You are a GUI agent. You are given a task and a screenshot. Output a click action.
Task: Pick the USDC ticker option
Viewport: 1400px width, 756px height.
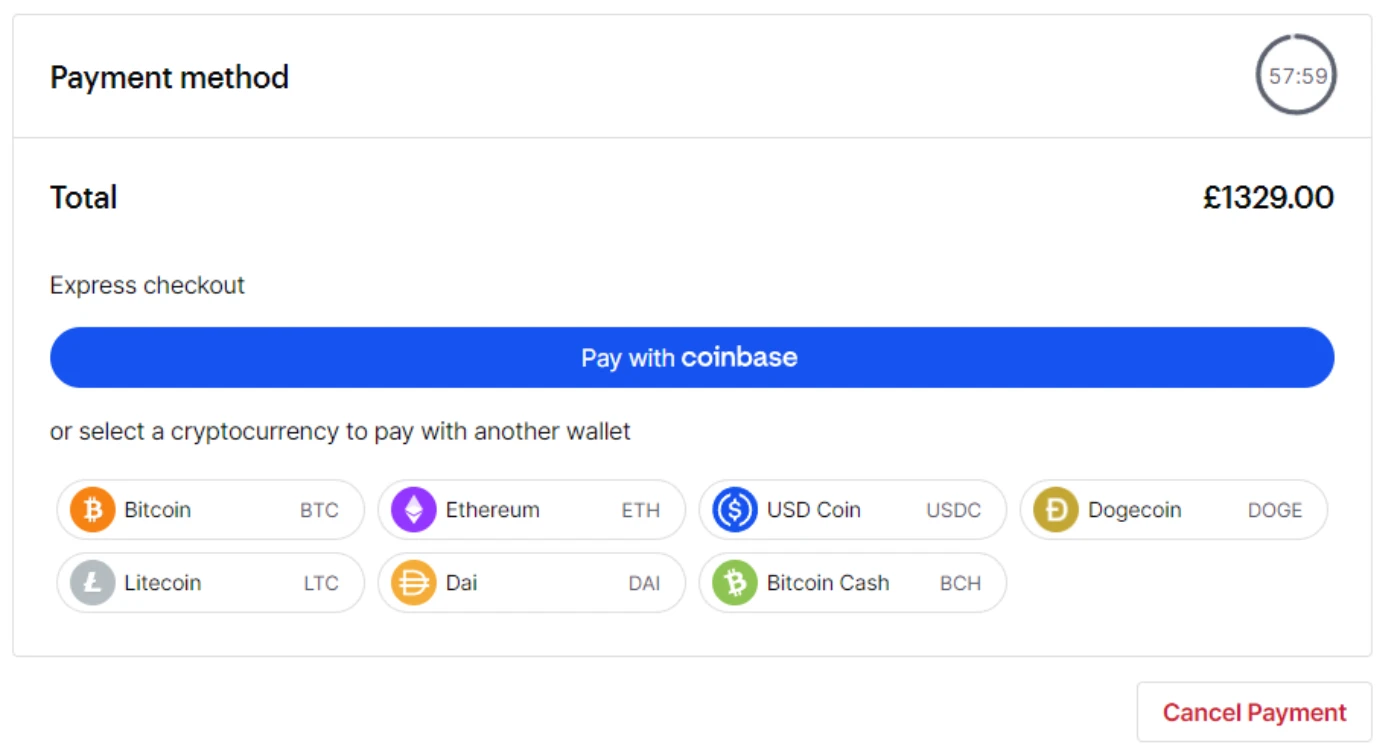pos(954,510)
